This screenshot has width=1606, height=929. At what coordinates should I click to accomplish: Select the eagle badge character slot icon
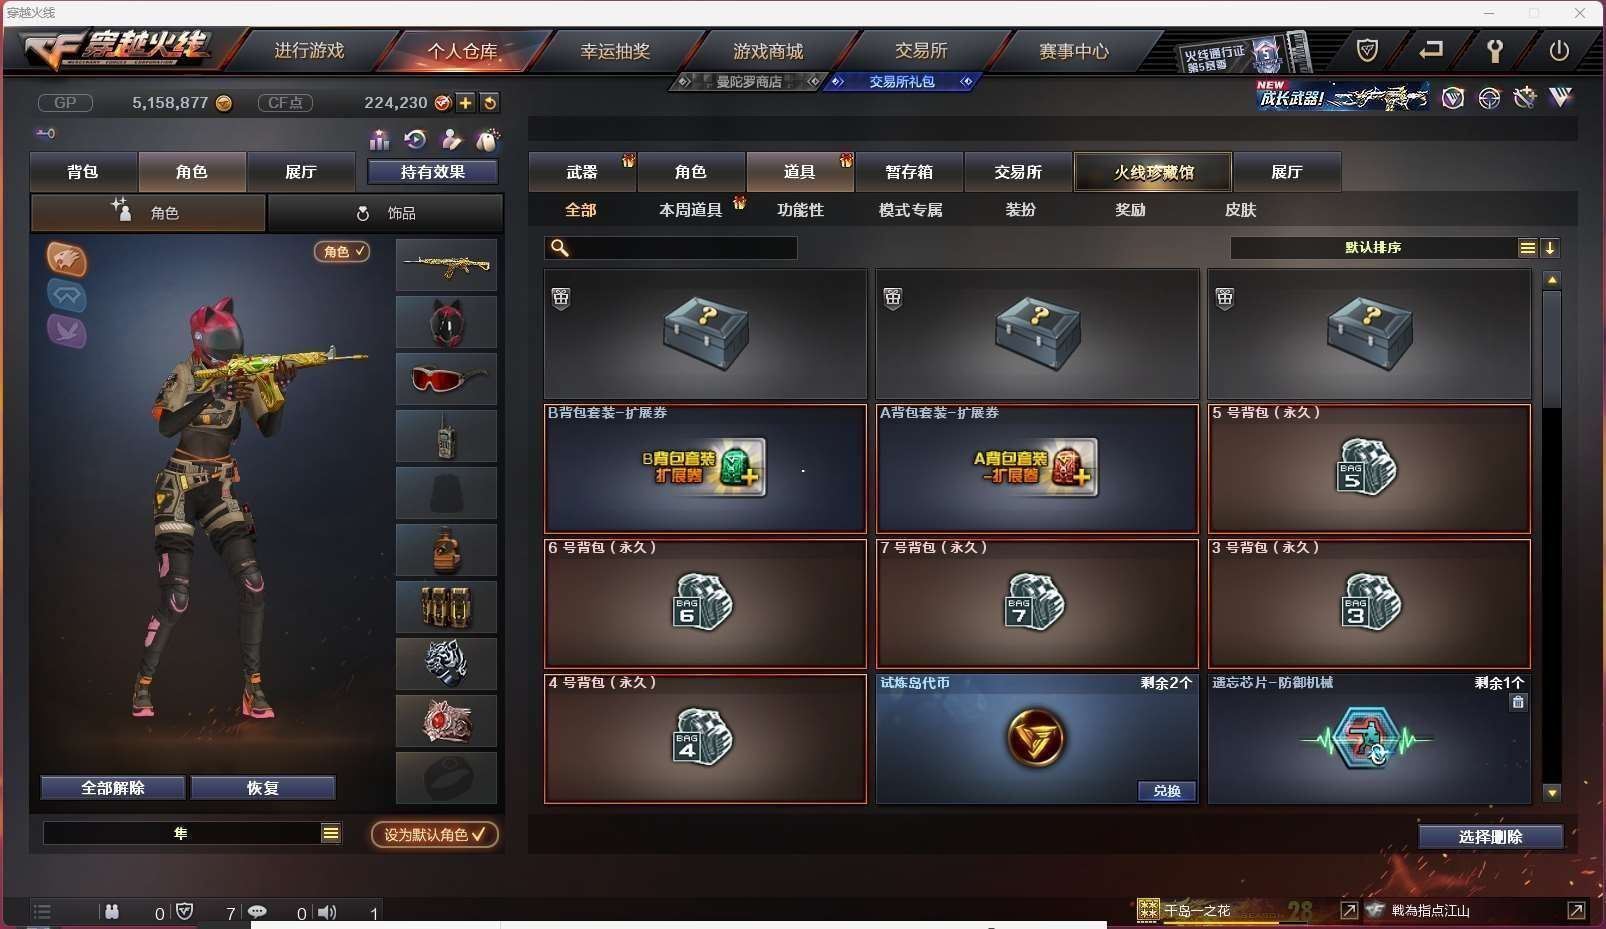66,260
